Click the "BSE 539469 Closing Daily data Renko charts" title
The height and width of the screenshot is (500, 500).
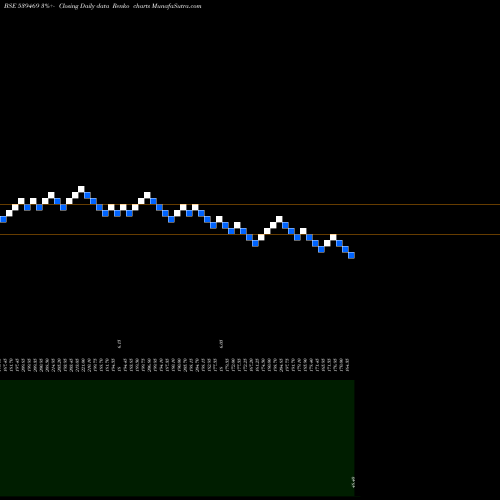(x=103, y=6)
